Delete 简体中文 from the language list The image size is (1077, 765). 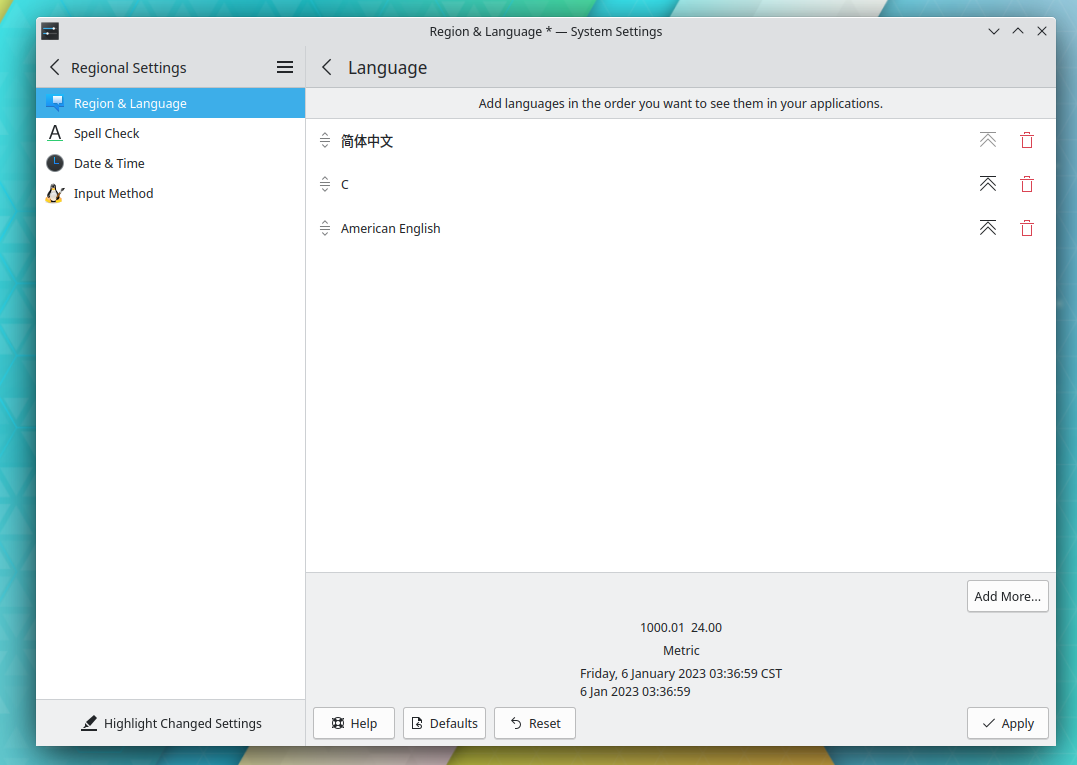[x=1027, y=140]
